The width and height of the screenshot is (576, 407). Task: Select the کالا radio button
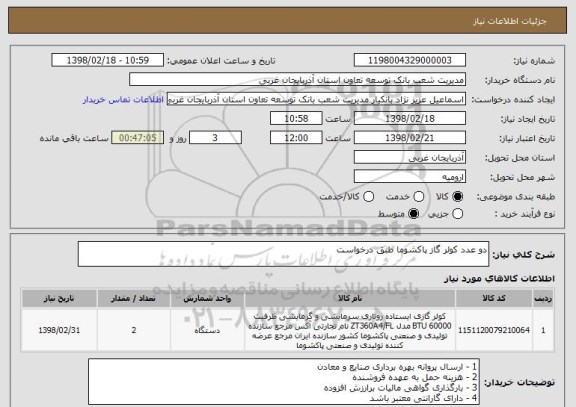[457, 197]
